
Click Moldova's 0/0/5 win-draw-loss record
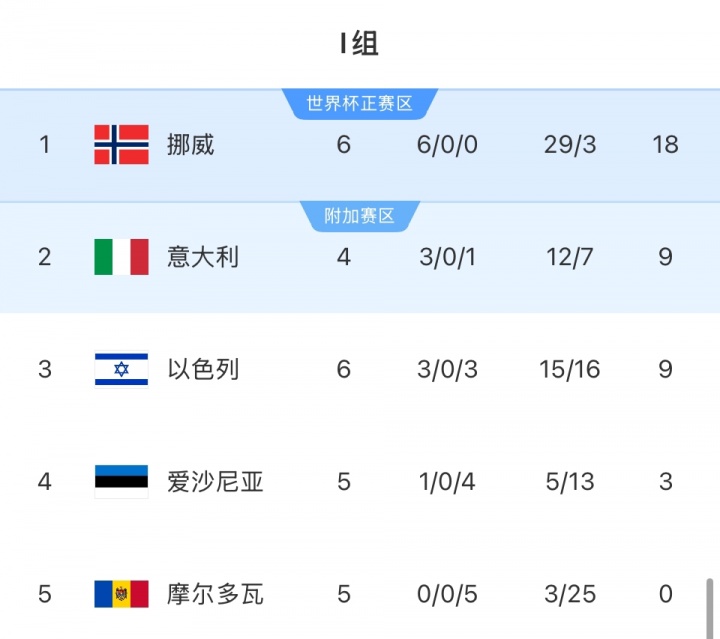click(x=447, y=594)
